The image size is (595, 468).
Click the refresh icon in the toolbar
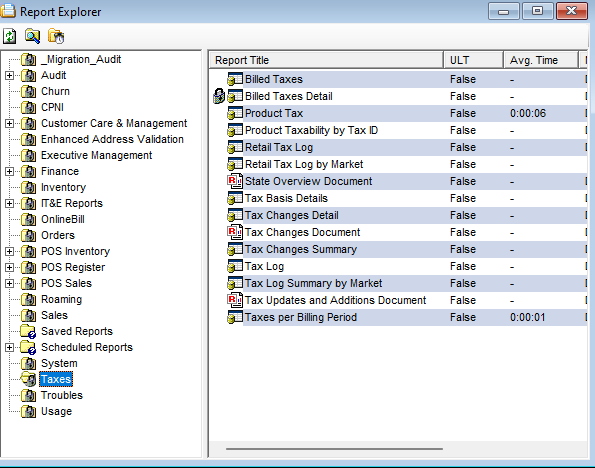pos(10,36)
